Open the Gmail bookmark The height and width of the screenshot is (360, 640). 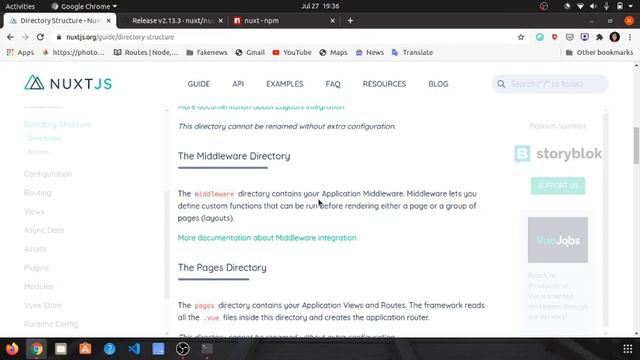click(250, 52)
